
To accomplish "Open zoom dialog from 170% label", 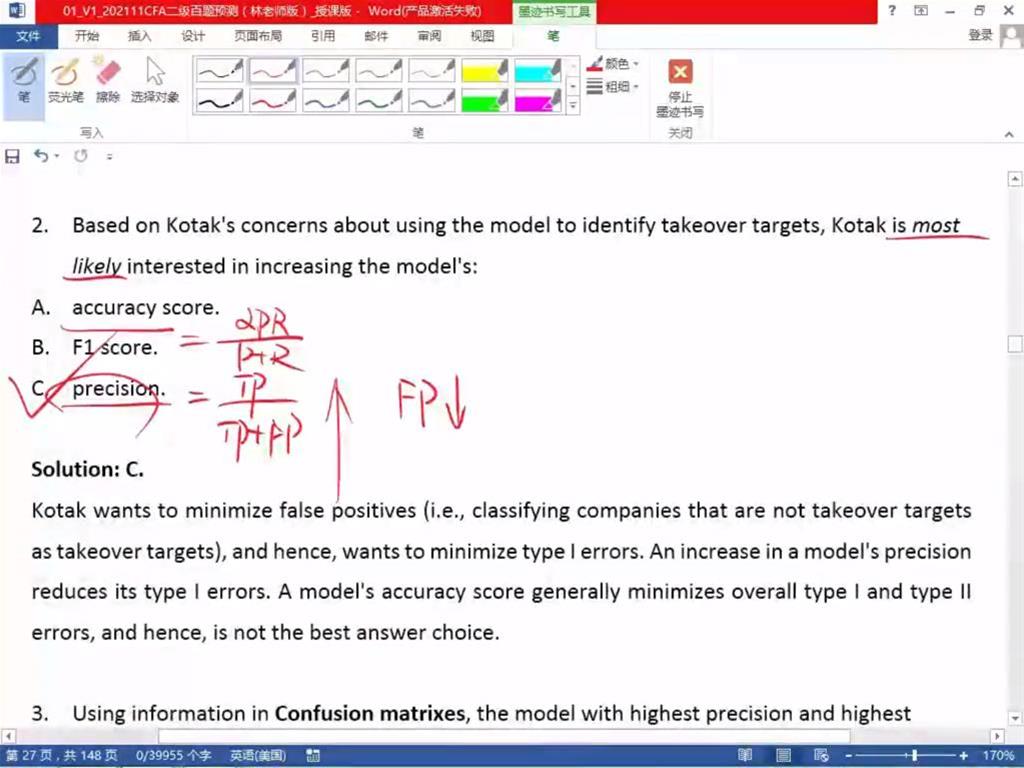I will (998, 756).
